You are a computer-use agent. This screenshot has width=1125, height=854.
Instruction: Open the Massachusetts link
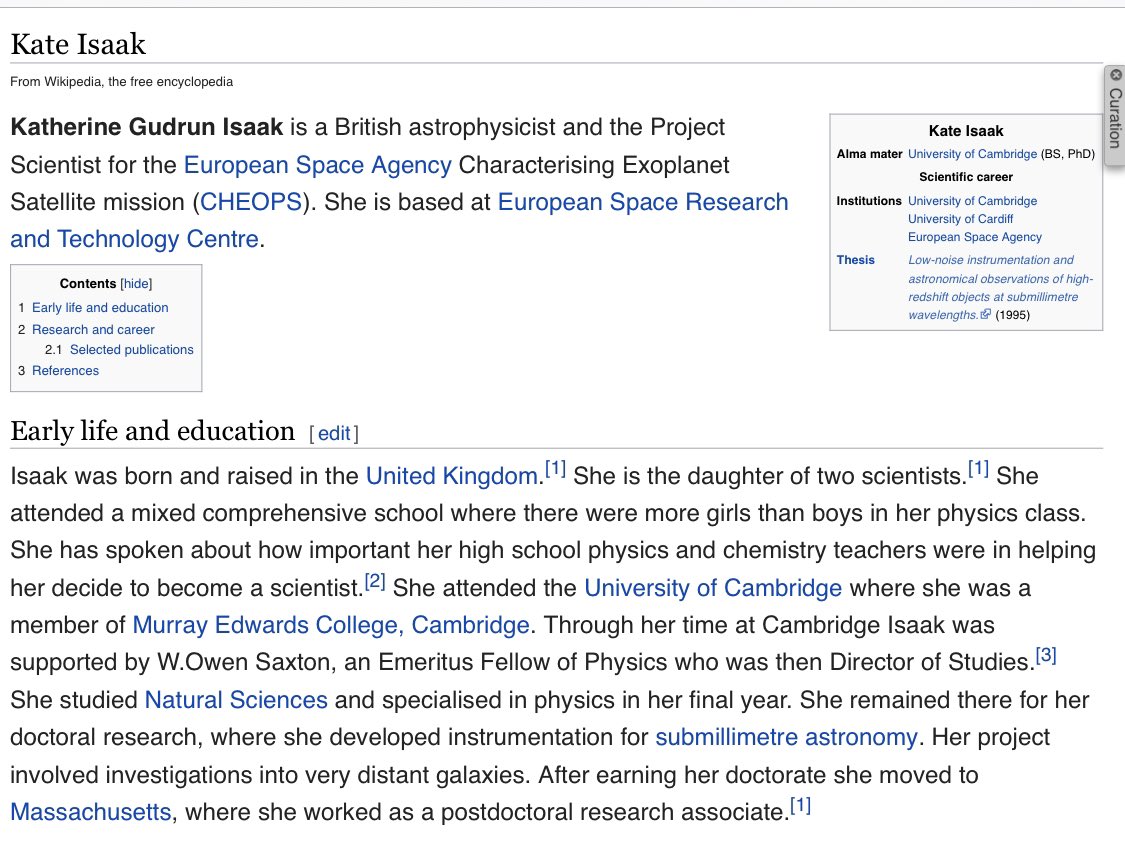tap(90, 812)
